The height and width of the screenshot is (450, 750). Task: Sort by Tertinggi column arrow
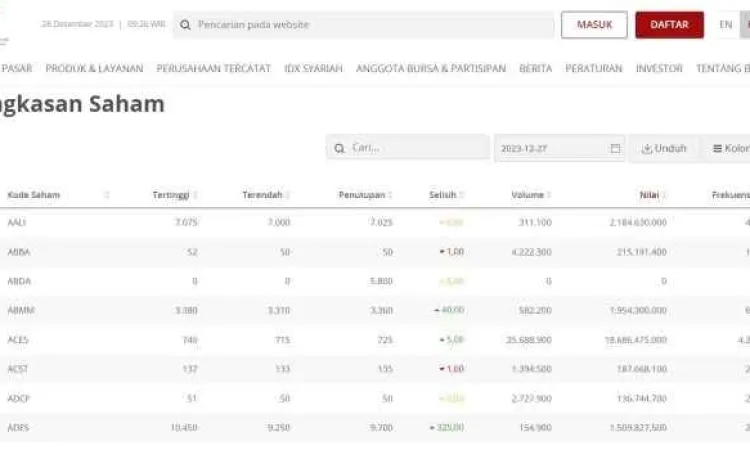195,195
